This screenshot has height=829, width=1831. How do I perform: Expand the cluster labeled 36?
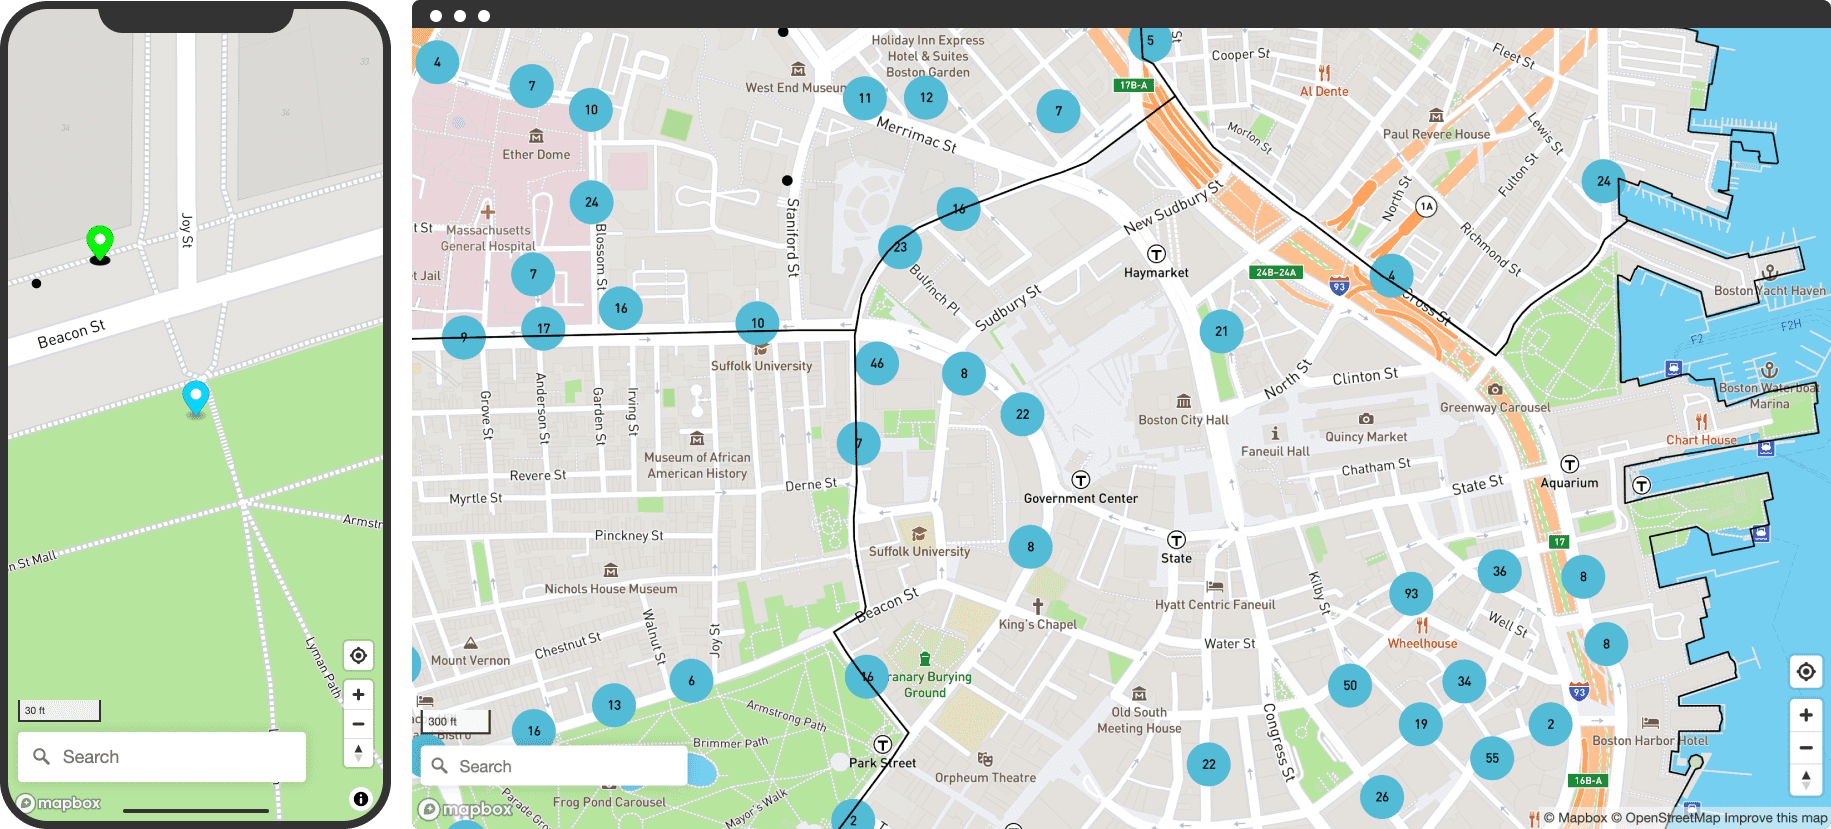[1500, 572]
